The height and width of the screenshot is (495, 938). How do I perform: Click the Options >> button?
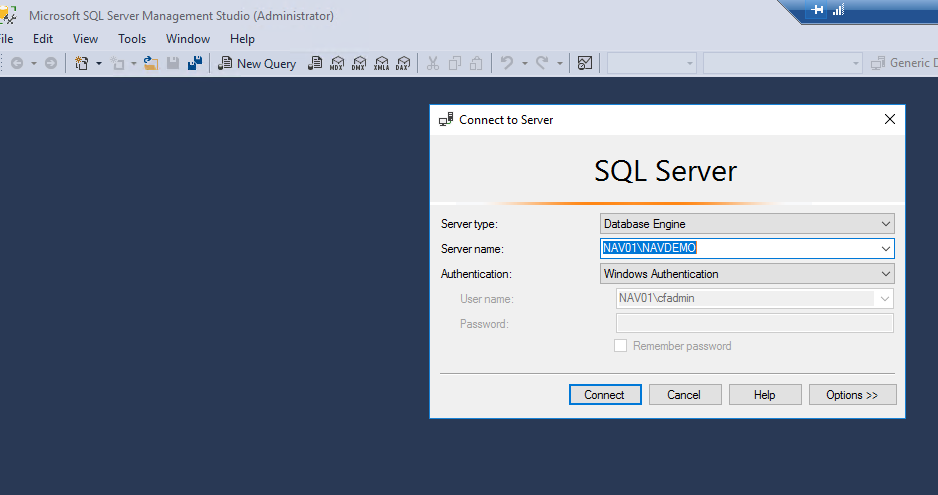pyautogui.click(x=852, y=395)
